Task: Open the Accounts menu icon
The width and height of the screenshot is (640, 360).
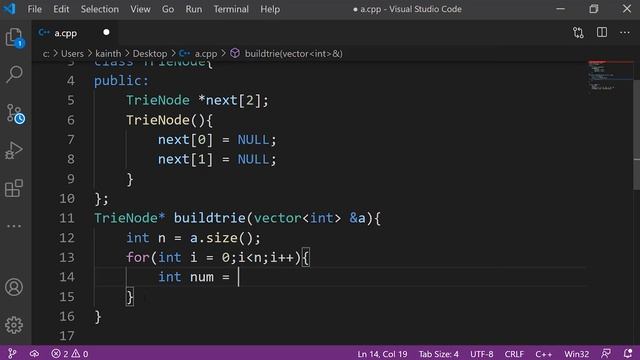Action: click(14, 287)
